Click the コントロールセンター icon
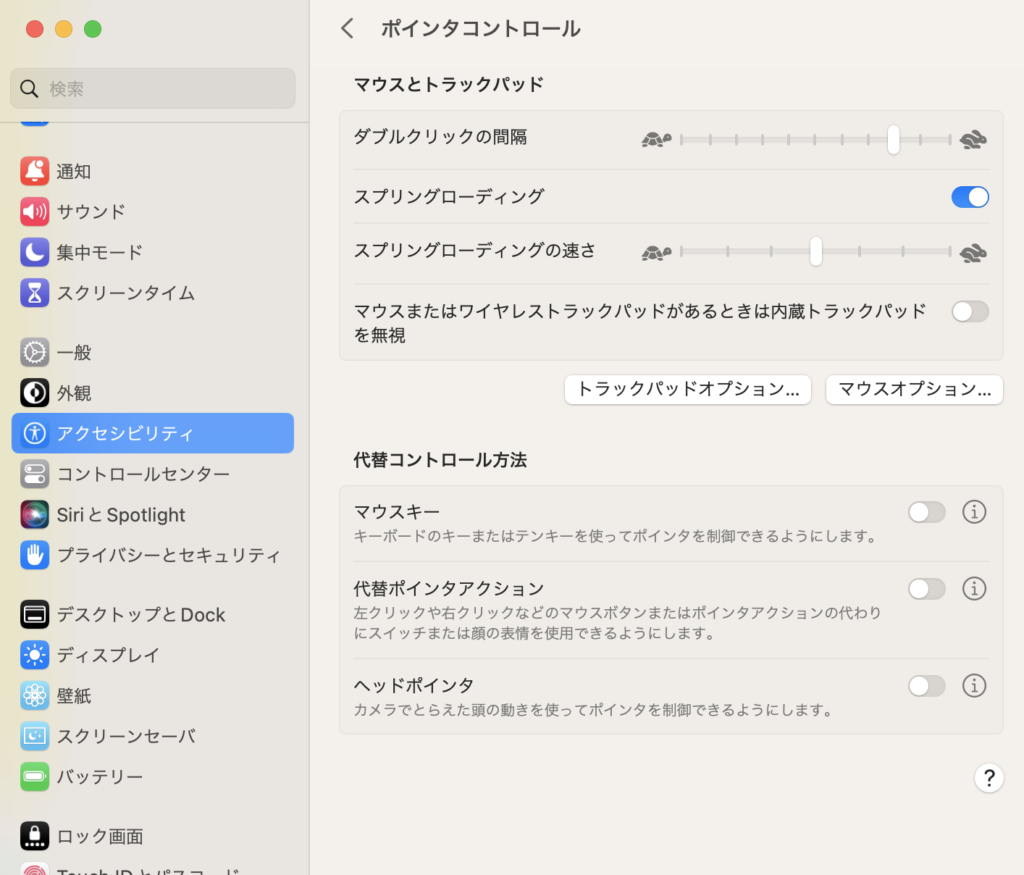Screen dimensions: 1024x875 [35, 474]
